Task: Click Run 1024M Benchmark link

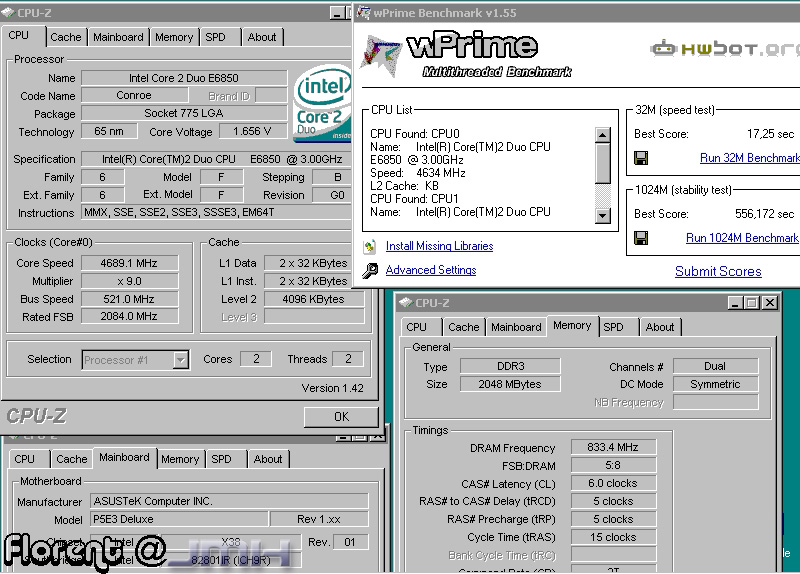Action: point(742,238)
